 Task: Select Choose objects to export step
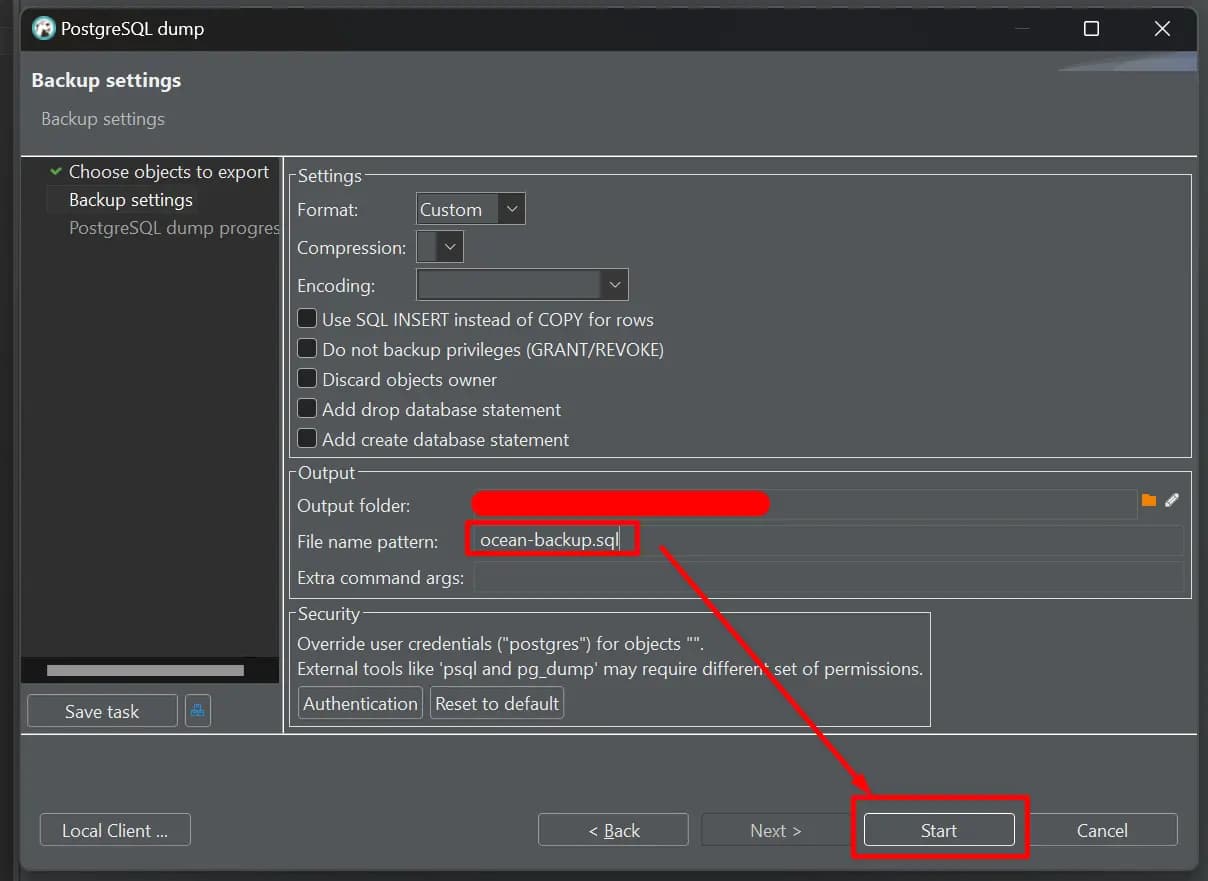tap(168, 172)
